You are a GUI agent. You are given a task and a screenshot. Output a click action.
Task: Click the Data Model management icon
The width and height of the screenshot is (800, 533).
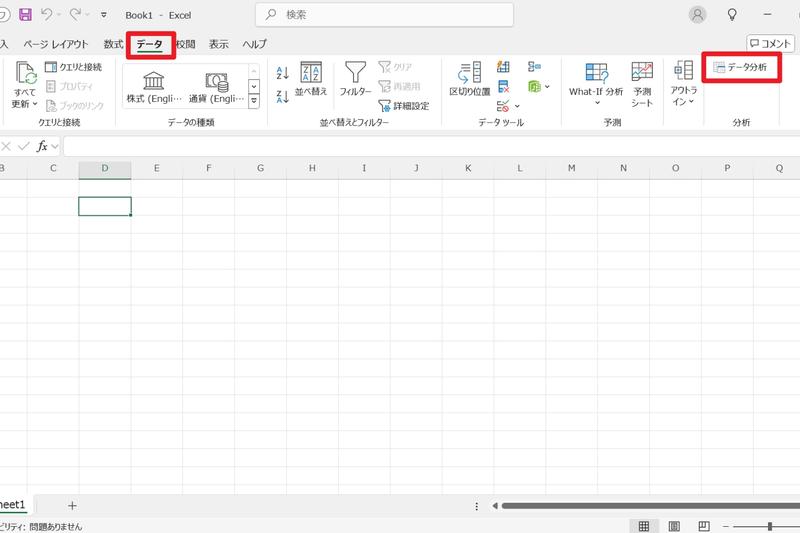534,87
